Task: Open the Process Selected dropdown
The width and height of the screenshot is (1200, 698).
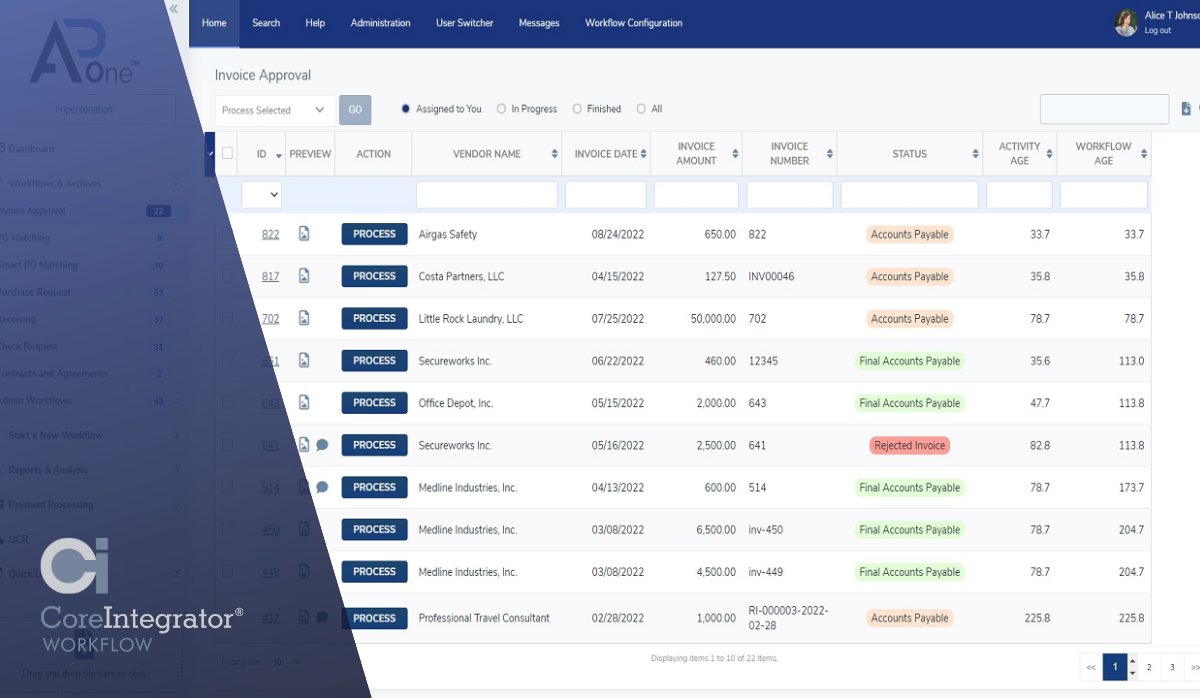Action: [273, 109]
